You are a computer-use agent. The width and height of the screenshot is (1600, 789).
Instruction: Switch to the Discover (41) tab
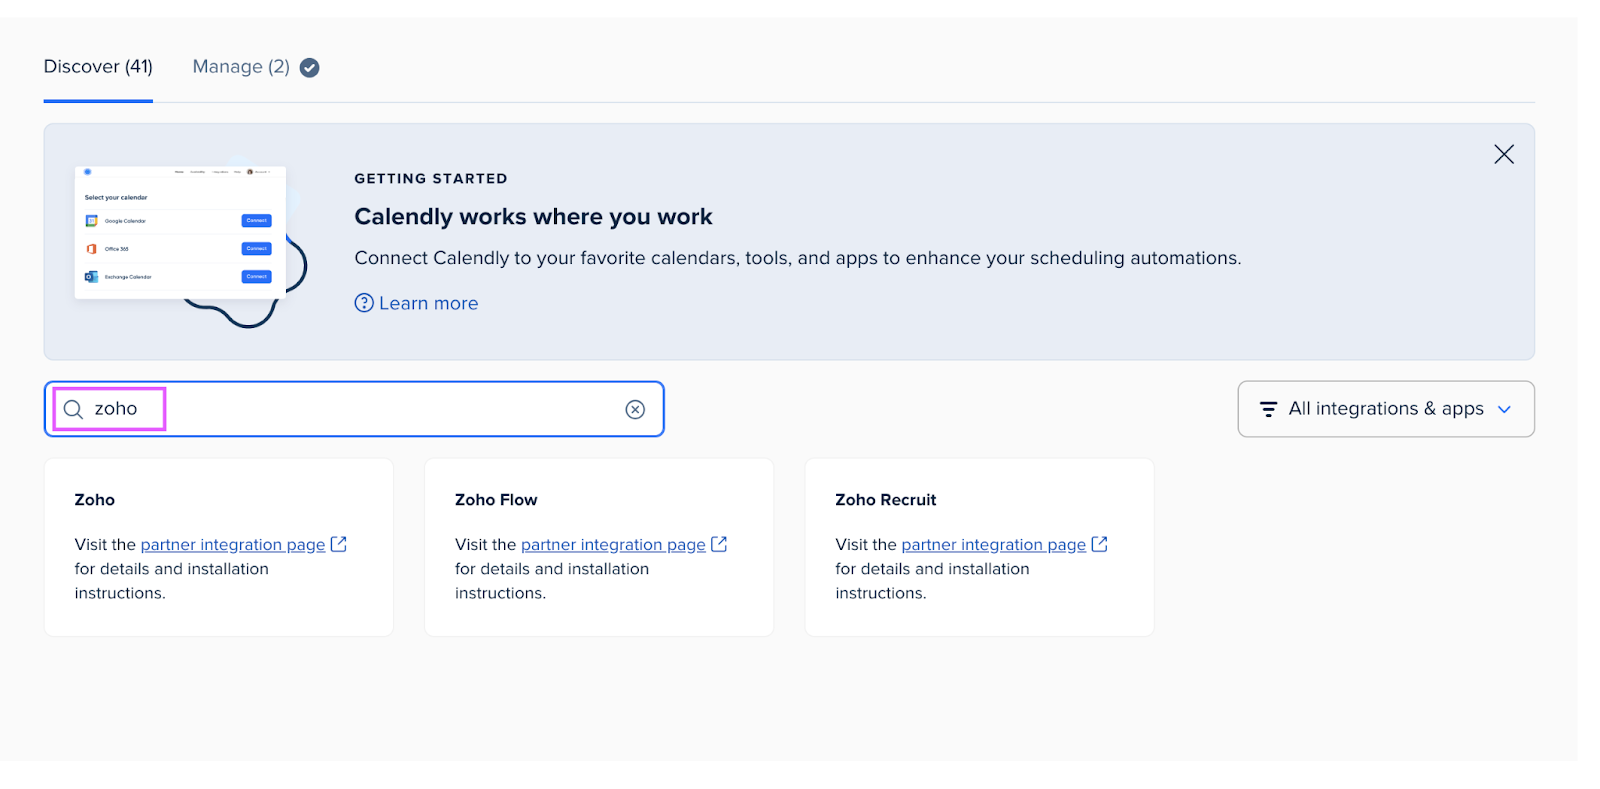[98, 67]
